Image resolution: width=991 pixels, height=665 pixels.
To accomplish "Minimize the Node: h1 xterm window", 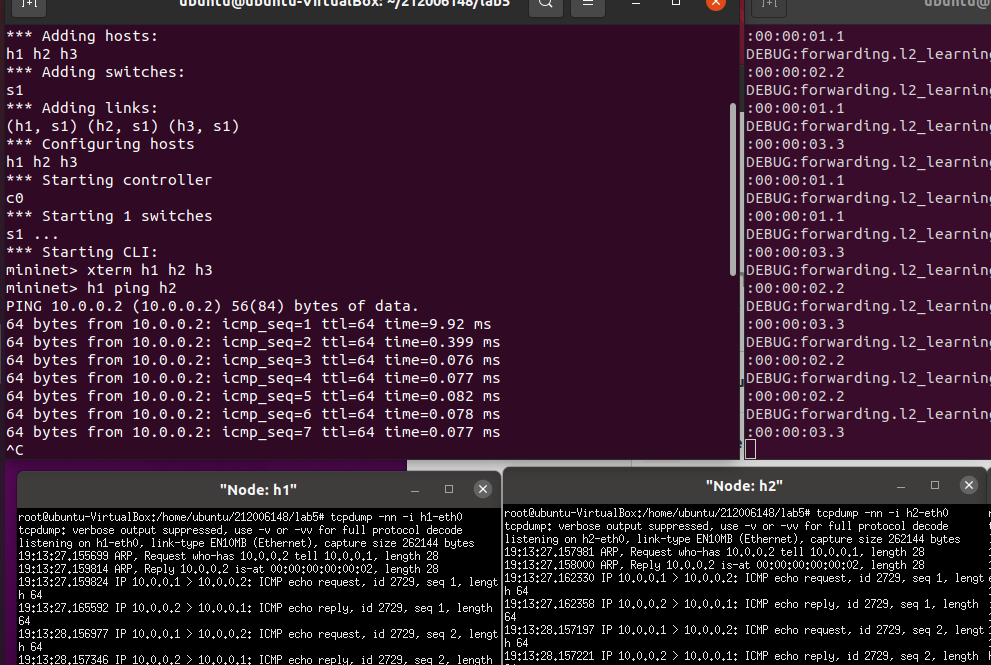I will click(x=415, y=490).
